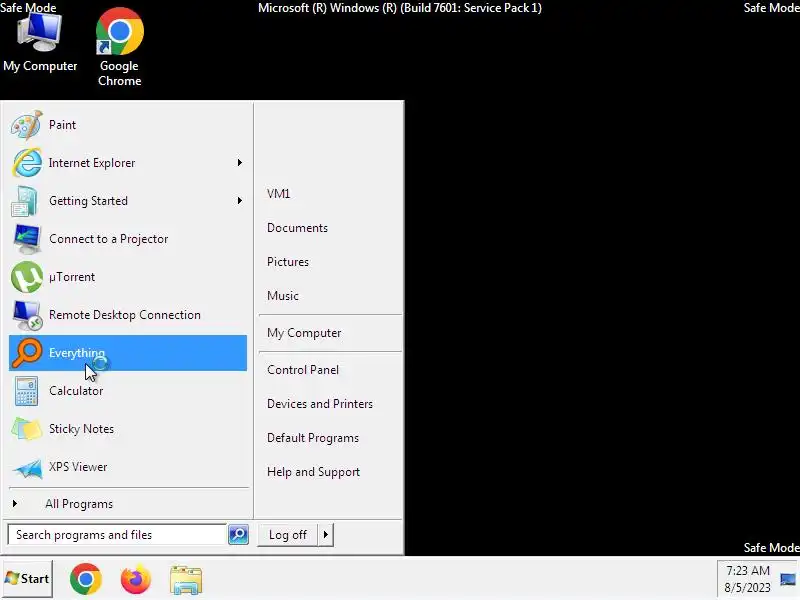The width and height of the screenshot is (800, 600).
Task: Expand the Getting Started submenu arrow
Action: tap(239, 201)
